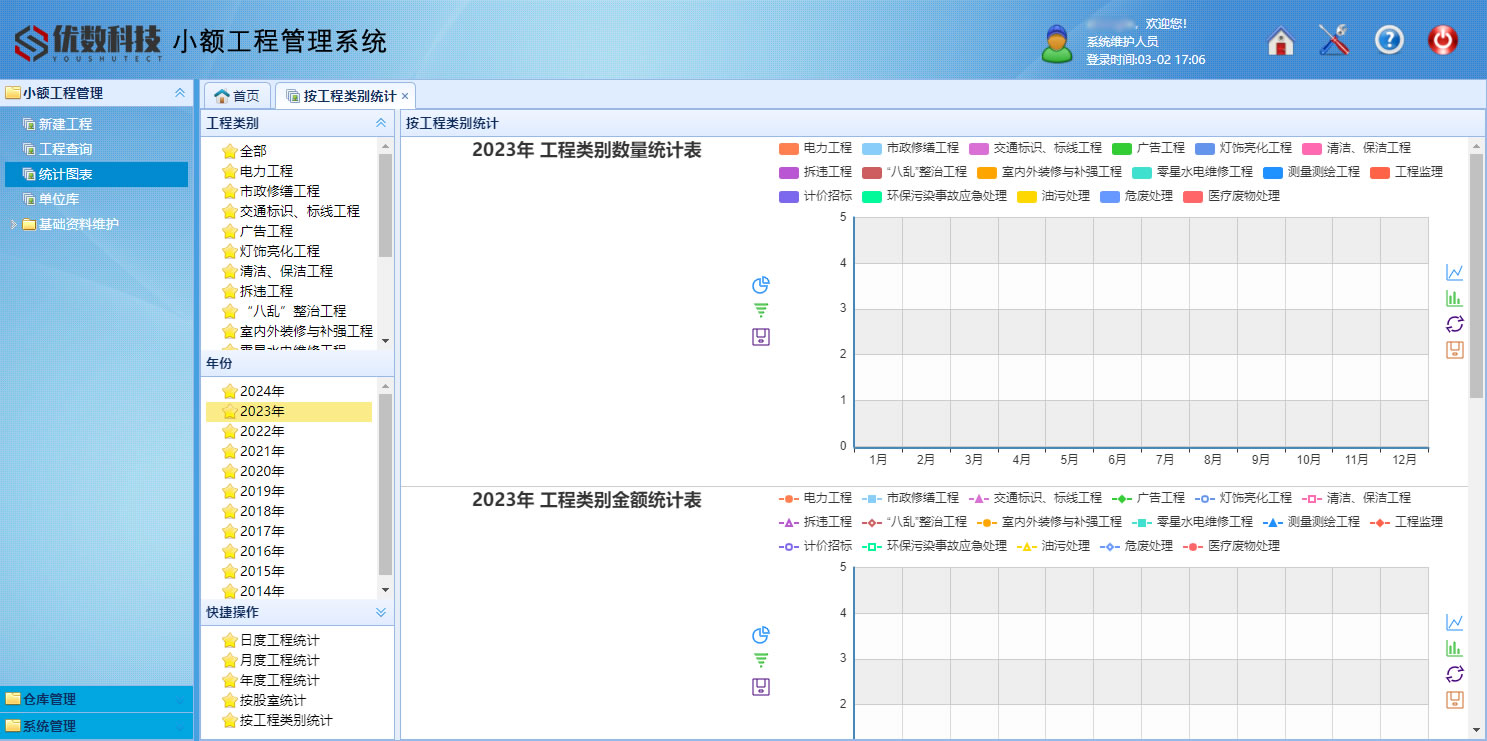Screen dimensions: 1487x741
Task: Toggle the 快捷操作 panel chevron
Action: point(381,612)
